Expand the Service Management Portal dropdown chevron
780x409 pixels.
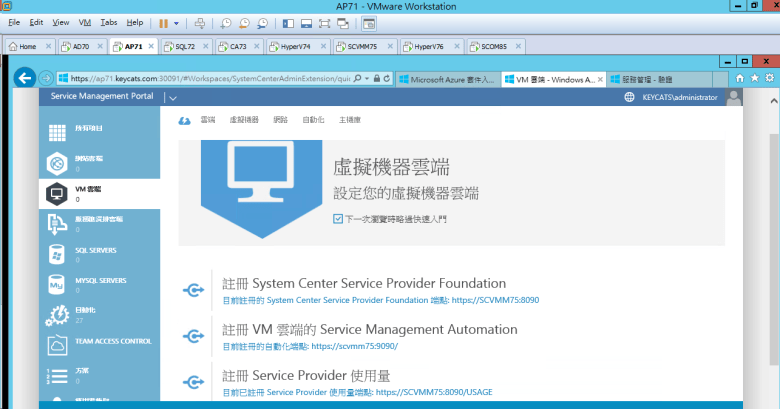point(172,98)
